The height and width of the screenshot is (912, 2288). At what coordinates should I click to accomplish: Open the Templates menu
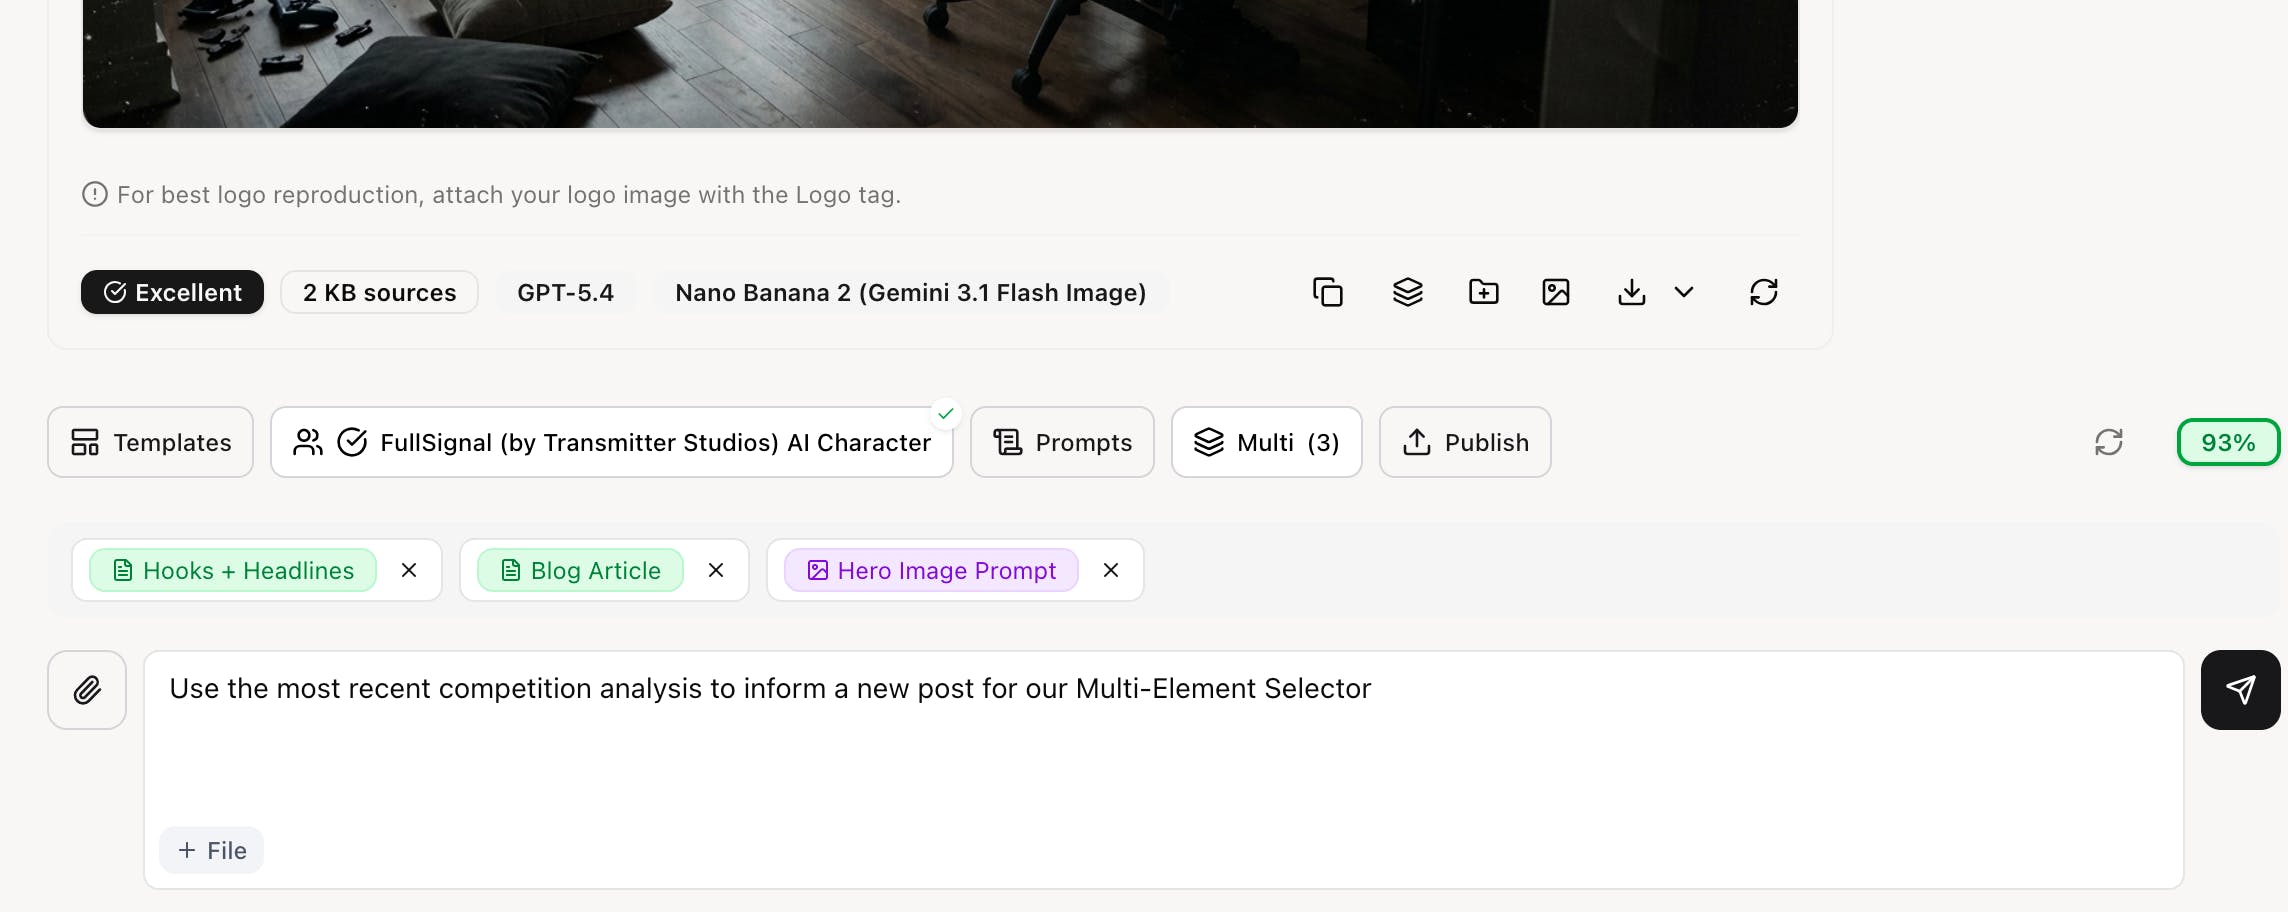pyautogui.click(x=151, y=442)
